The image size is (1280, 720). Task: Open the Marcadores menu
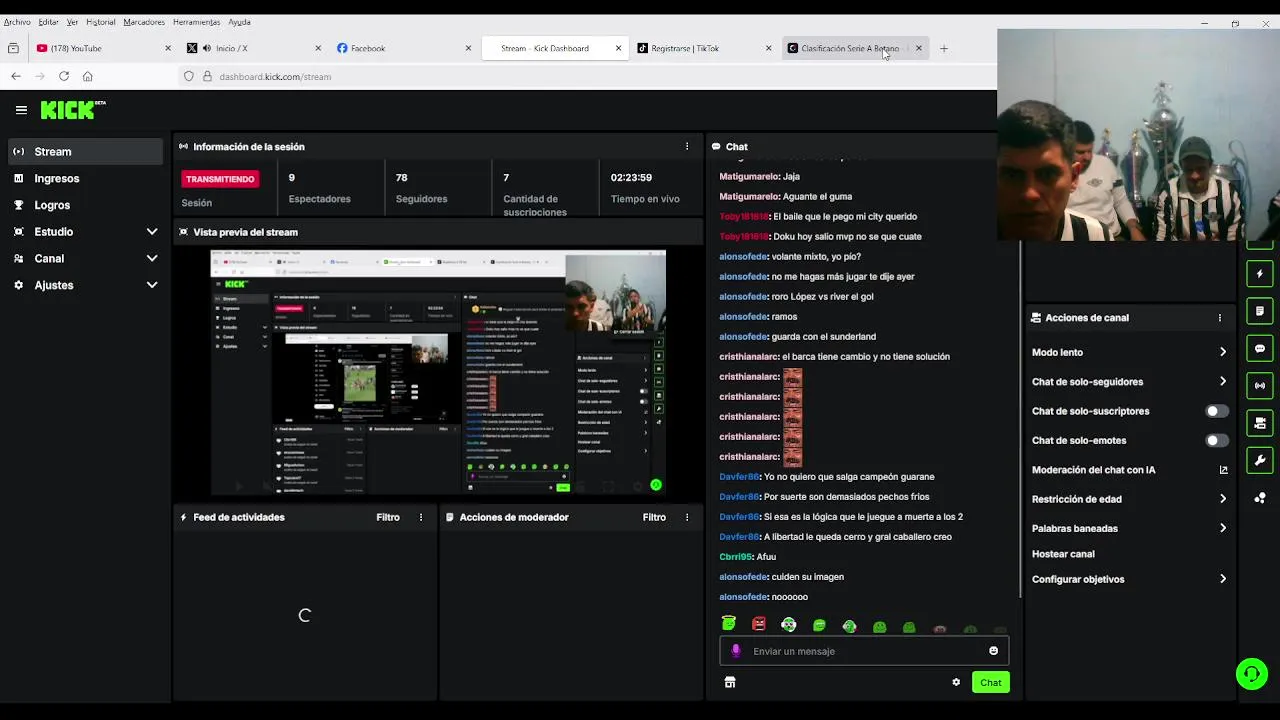click(145, 22)
